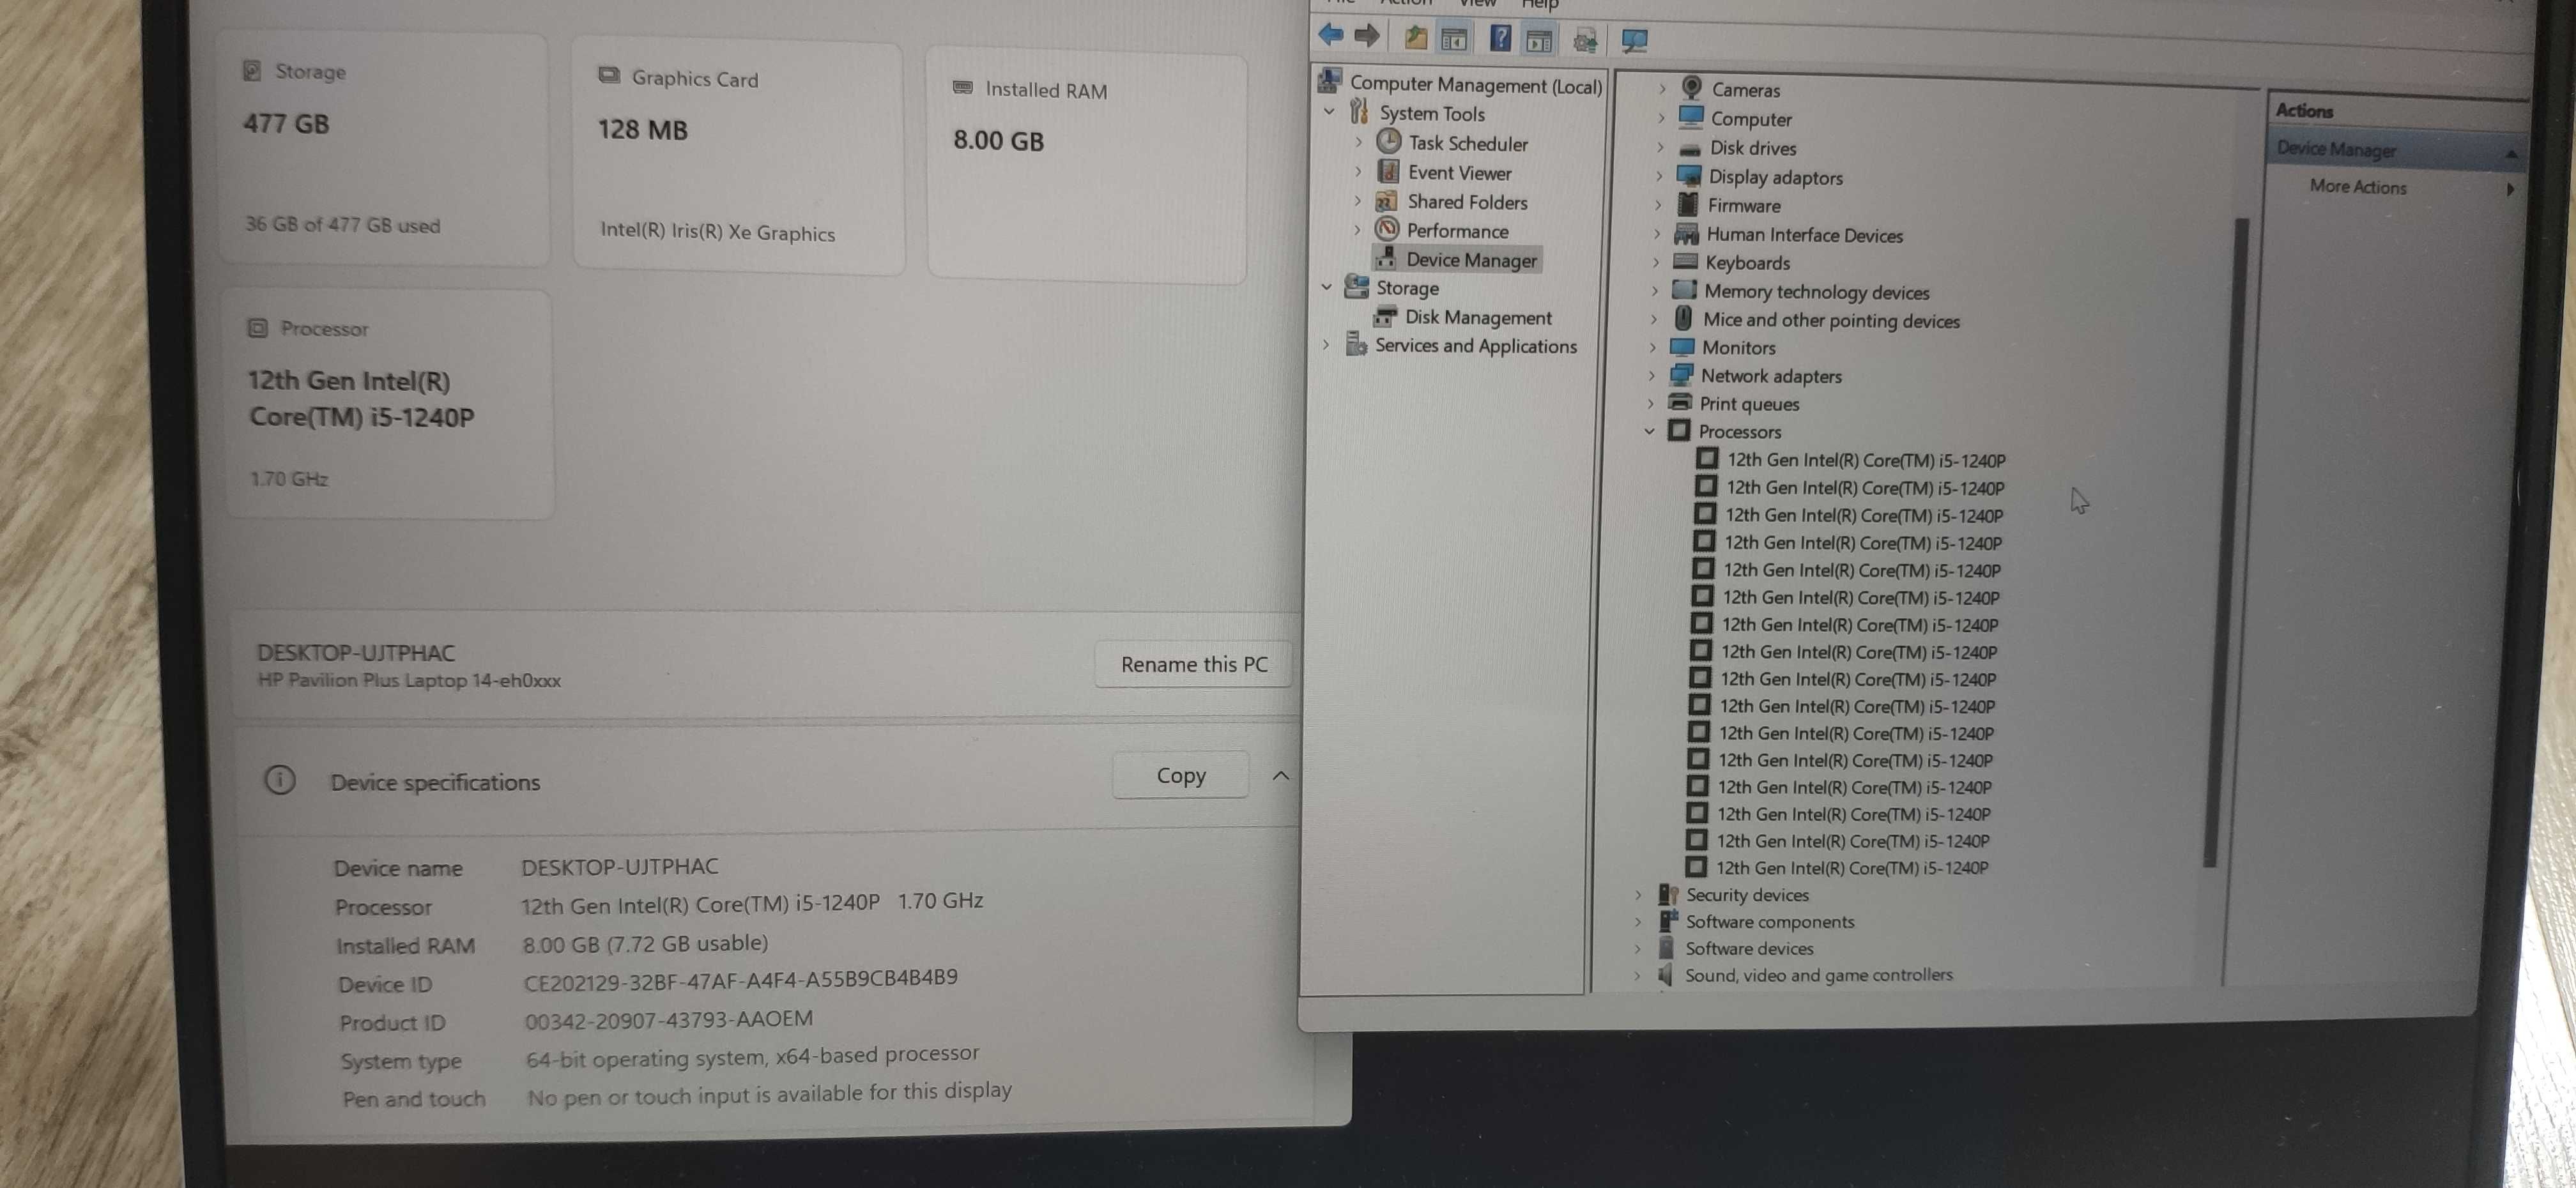The height and width of the screenshot is (1188, 2576).
Task: Expand the Display adaptors category
Action: click(1659, 176)
